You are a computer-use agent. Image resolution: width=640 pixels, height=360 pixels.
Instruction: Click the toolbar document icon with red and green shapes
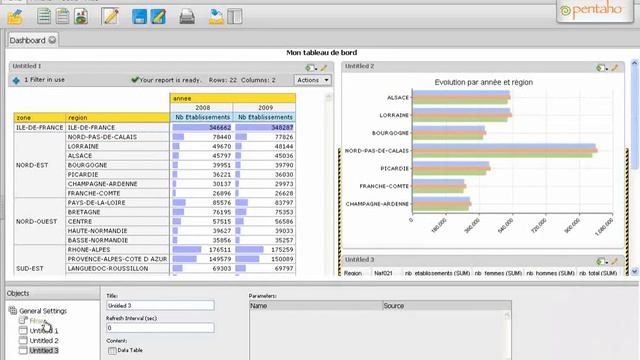[x=81, y=16]
